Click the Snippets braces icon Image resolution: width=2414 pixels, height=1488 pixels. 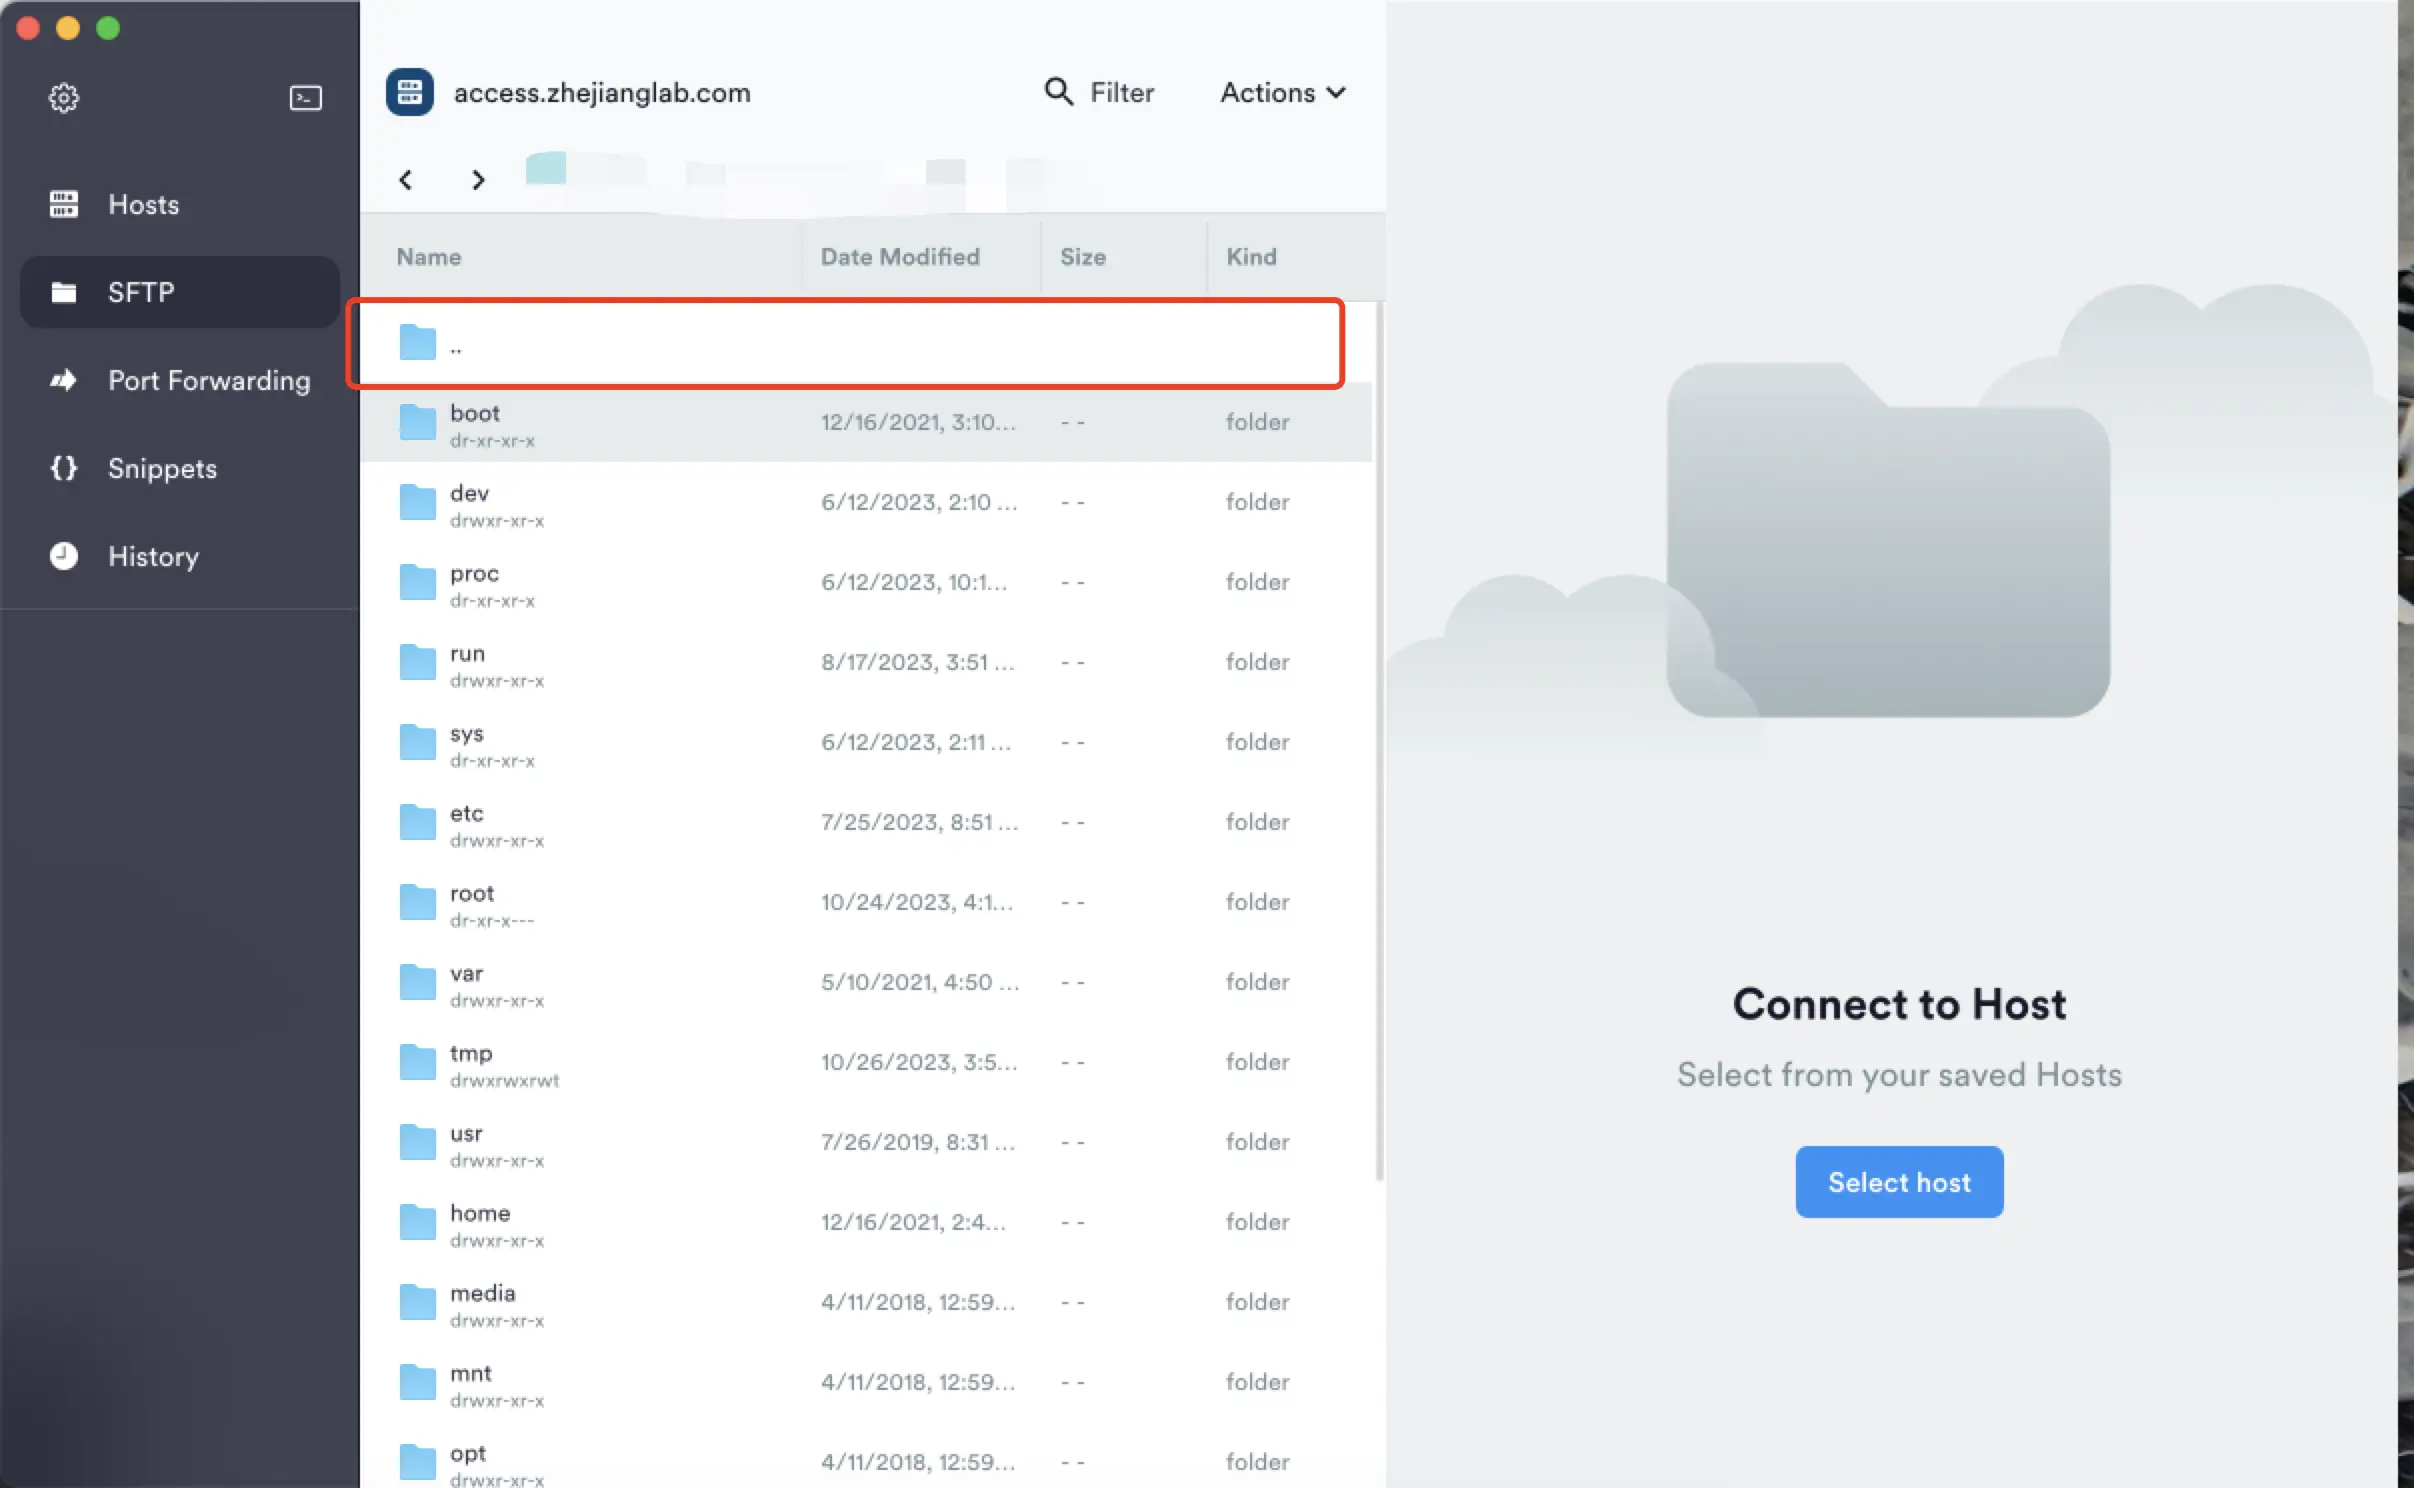(x=64, y=468)
